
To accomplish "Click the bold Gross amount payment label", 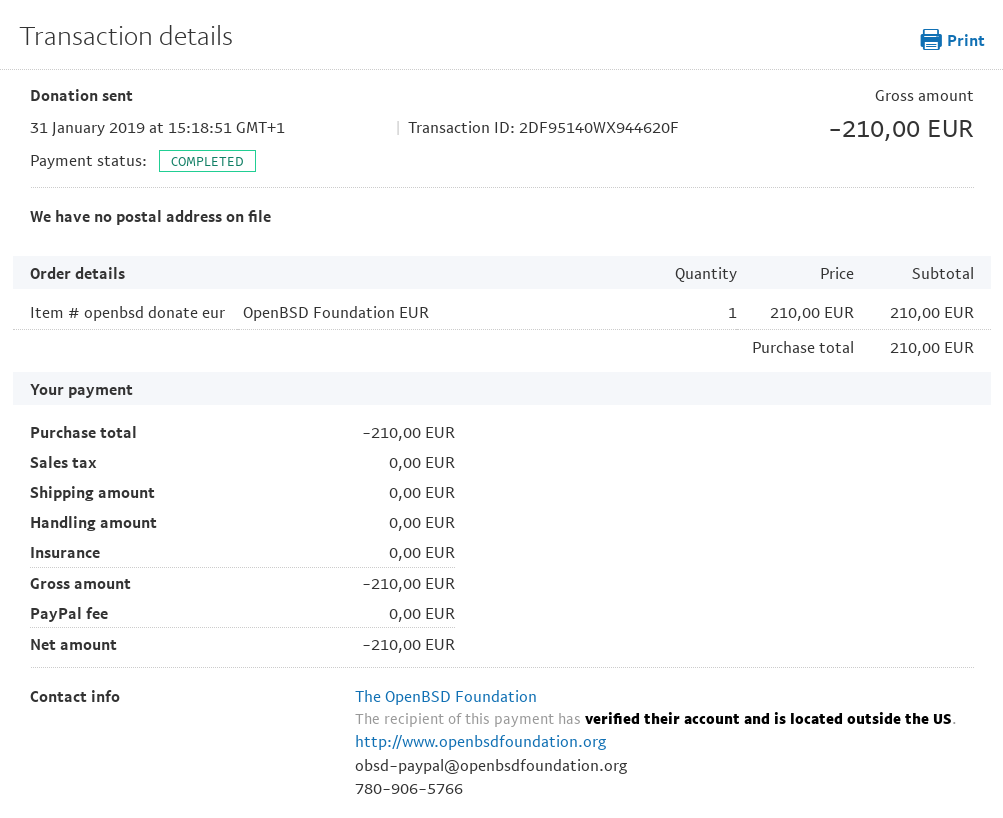I will pyautogui.click(x=80, y=584).
